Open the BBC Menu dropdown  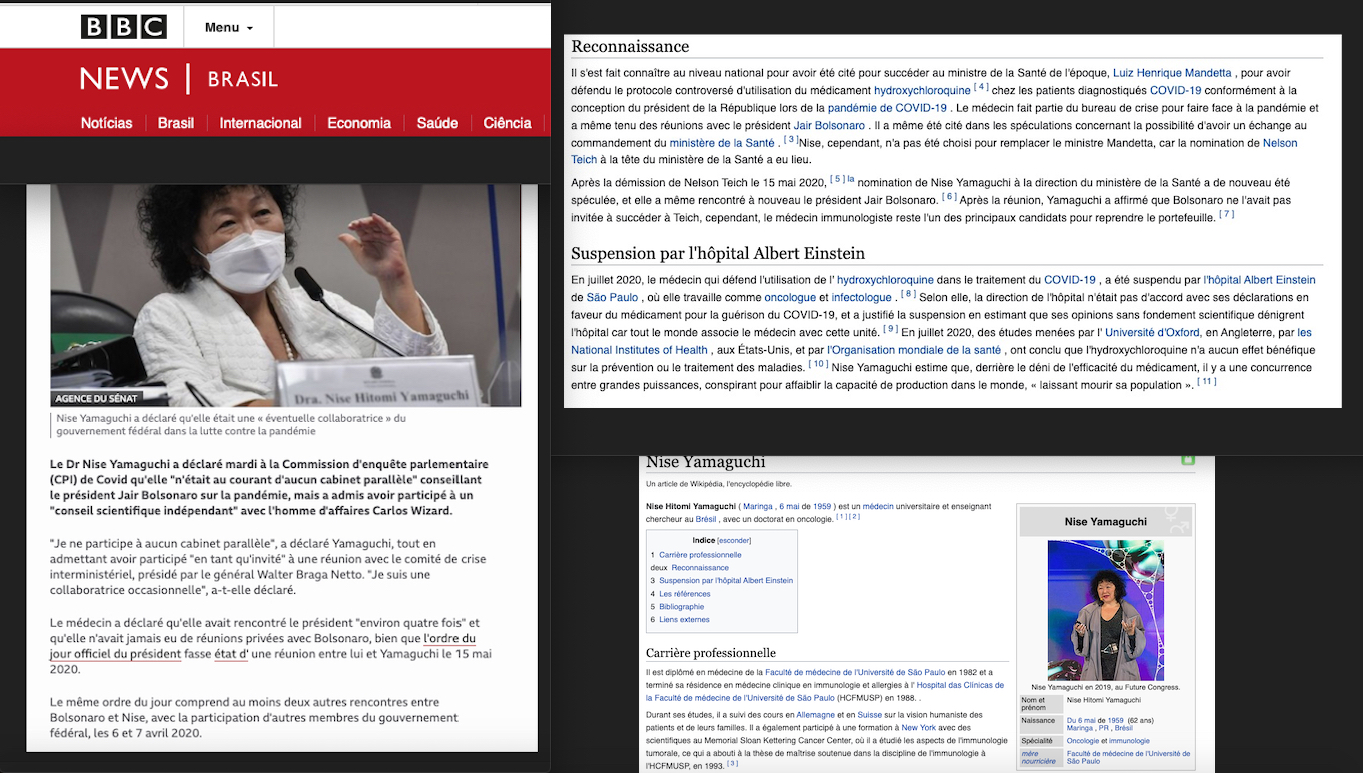229,27
